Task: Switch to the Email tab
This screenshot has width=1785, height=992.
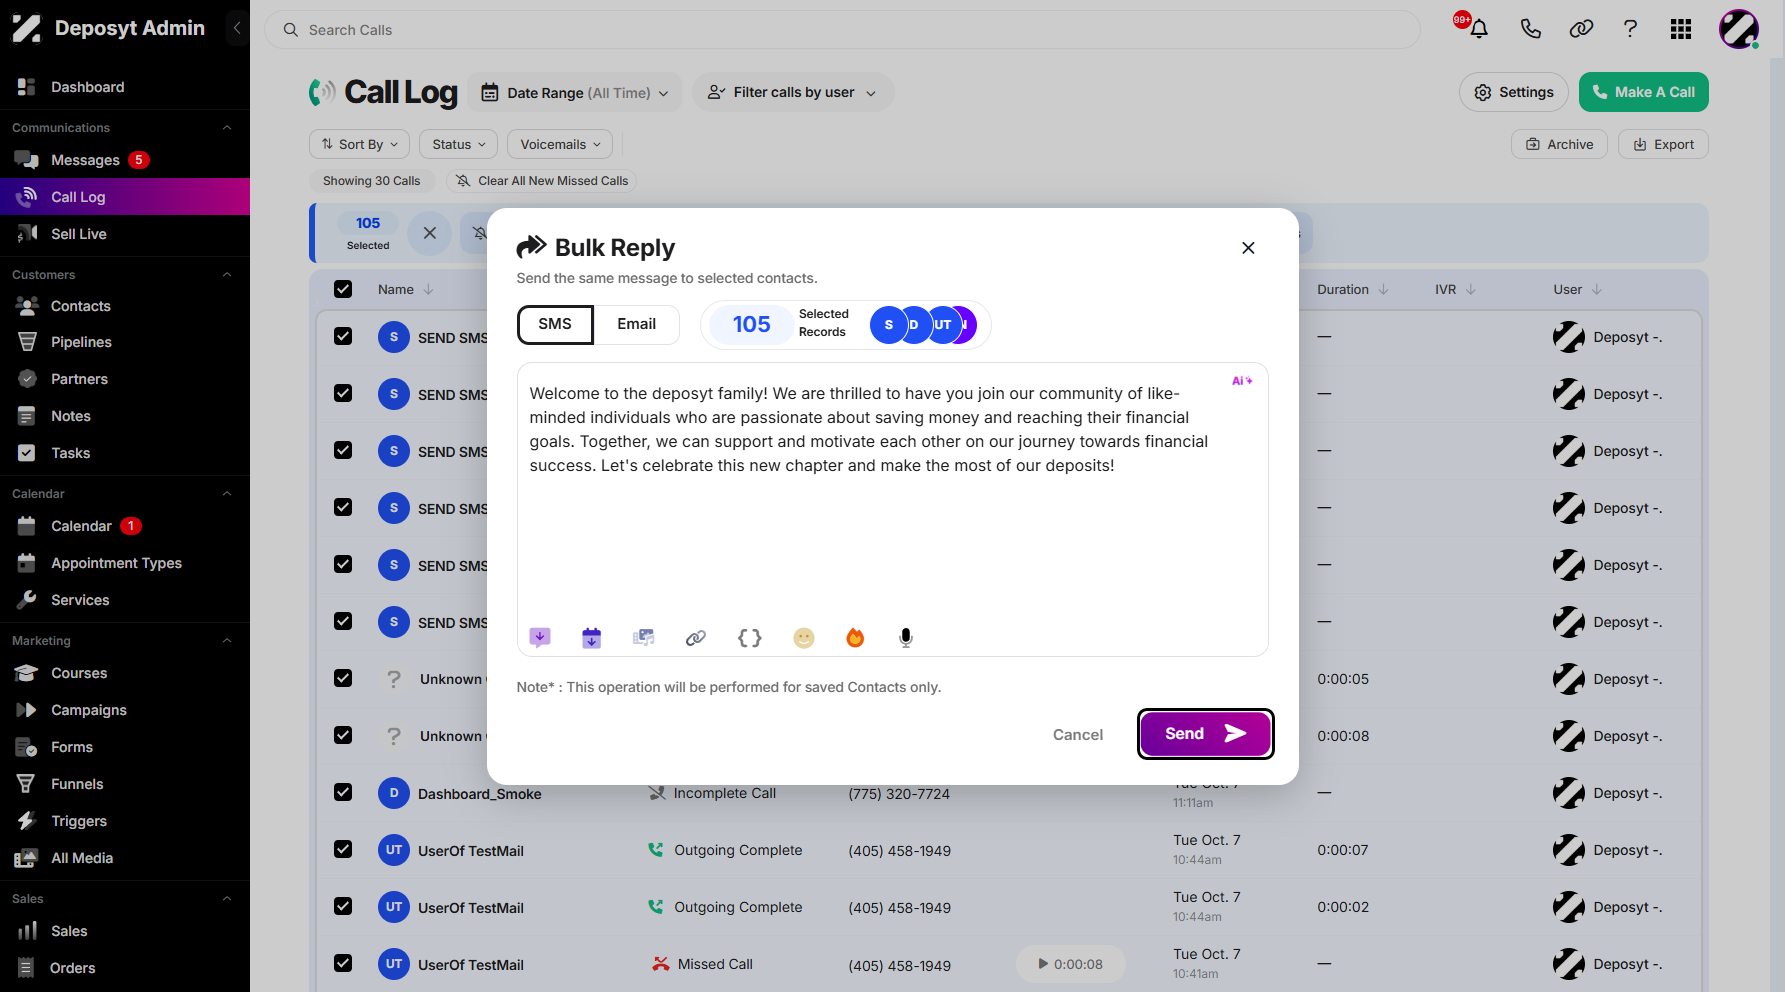Action: click(637, 324)
